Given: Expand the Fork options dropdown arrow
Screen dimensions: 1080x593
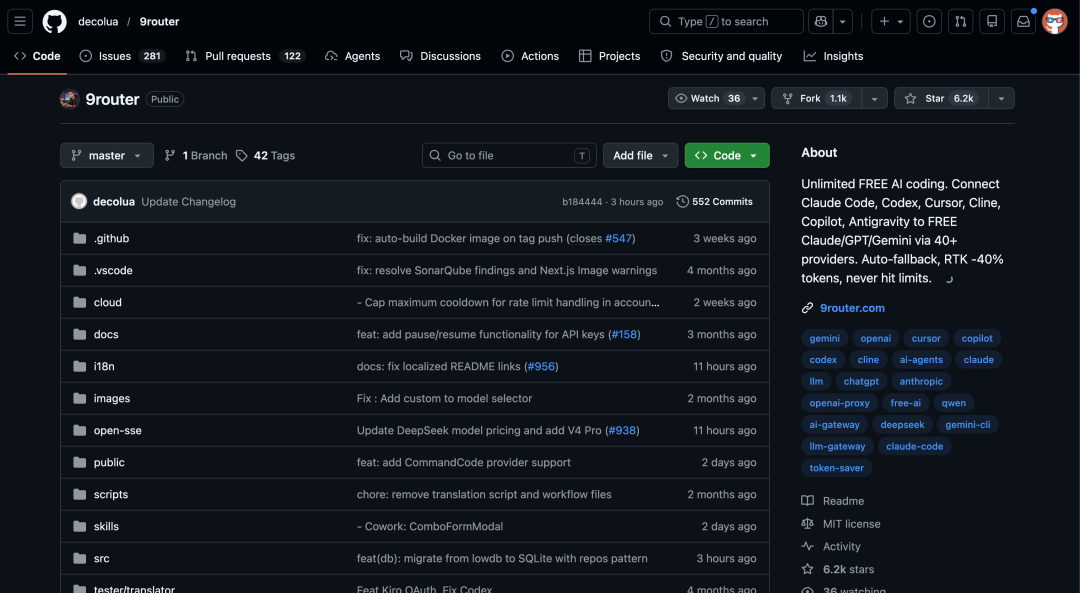Looking at the screenshot, I should 874,98.
